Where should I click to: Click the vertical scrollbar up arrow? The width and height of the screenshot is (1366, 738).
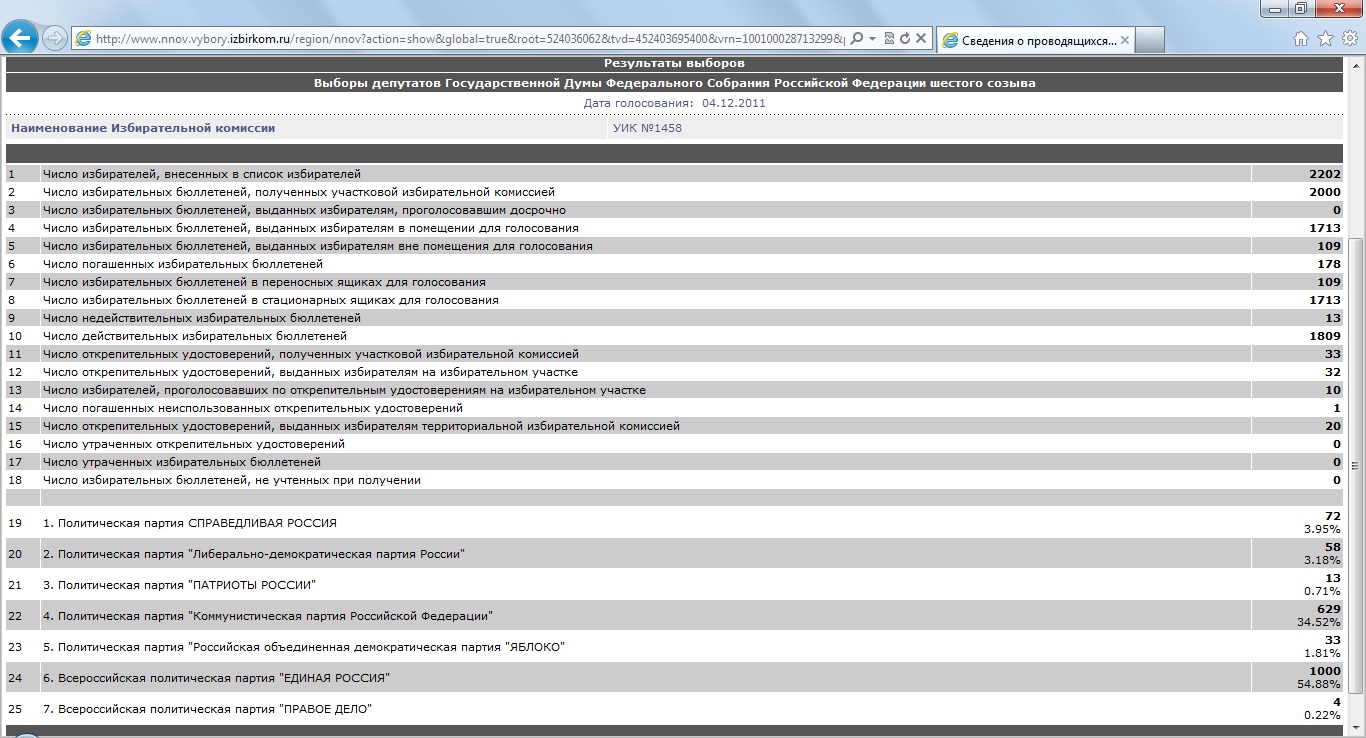coord(1356,65)
